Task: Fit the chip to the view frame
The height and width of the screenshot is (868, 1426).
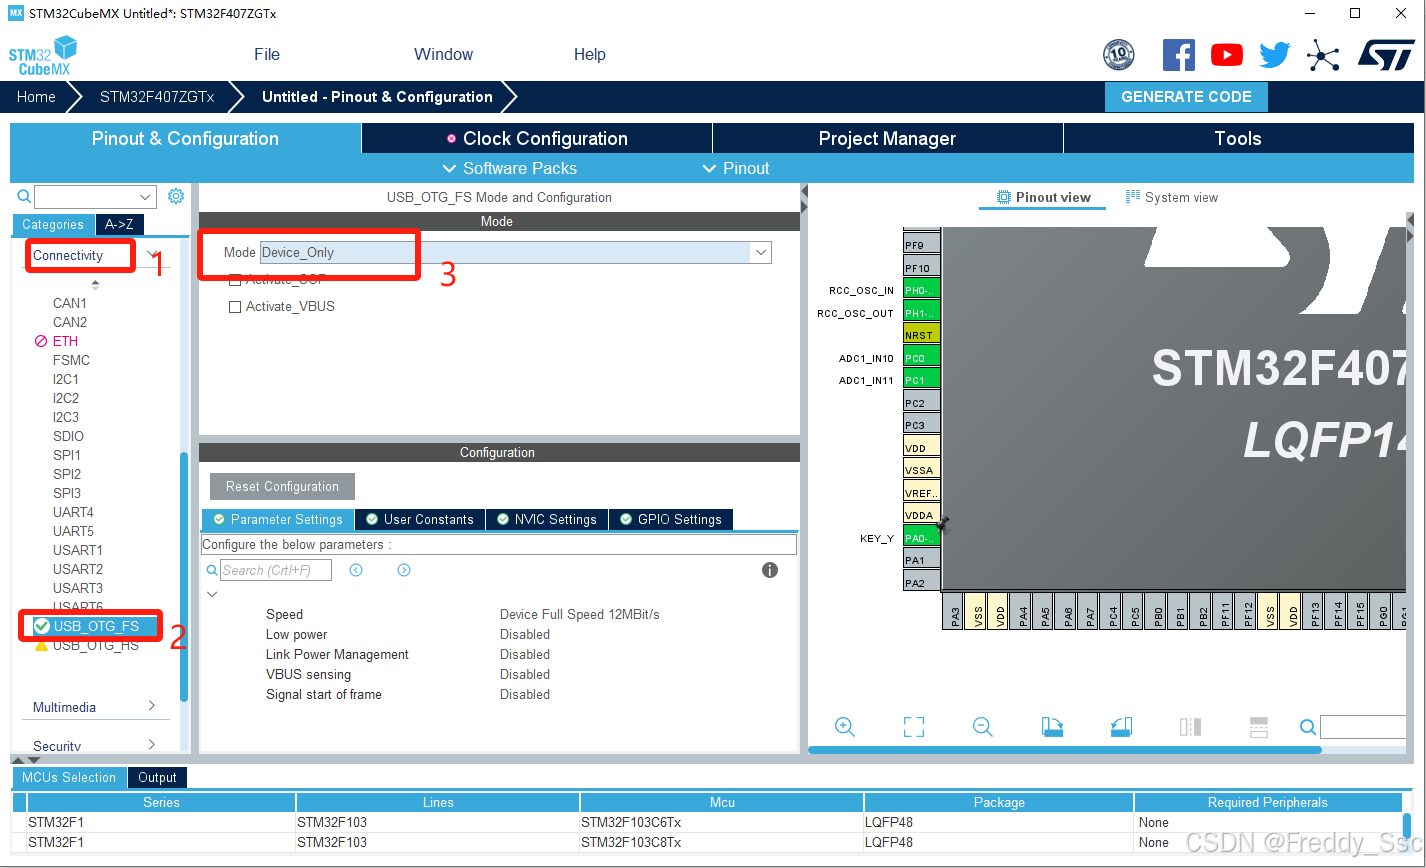Action: [x=914, y=727]
